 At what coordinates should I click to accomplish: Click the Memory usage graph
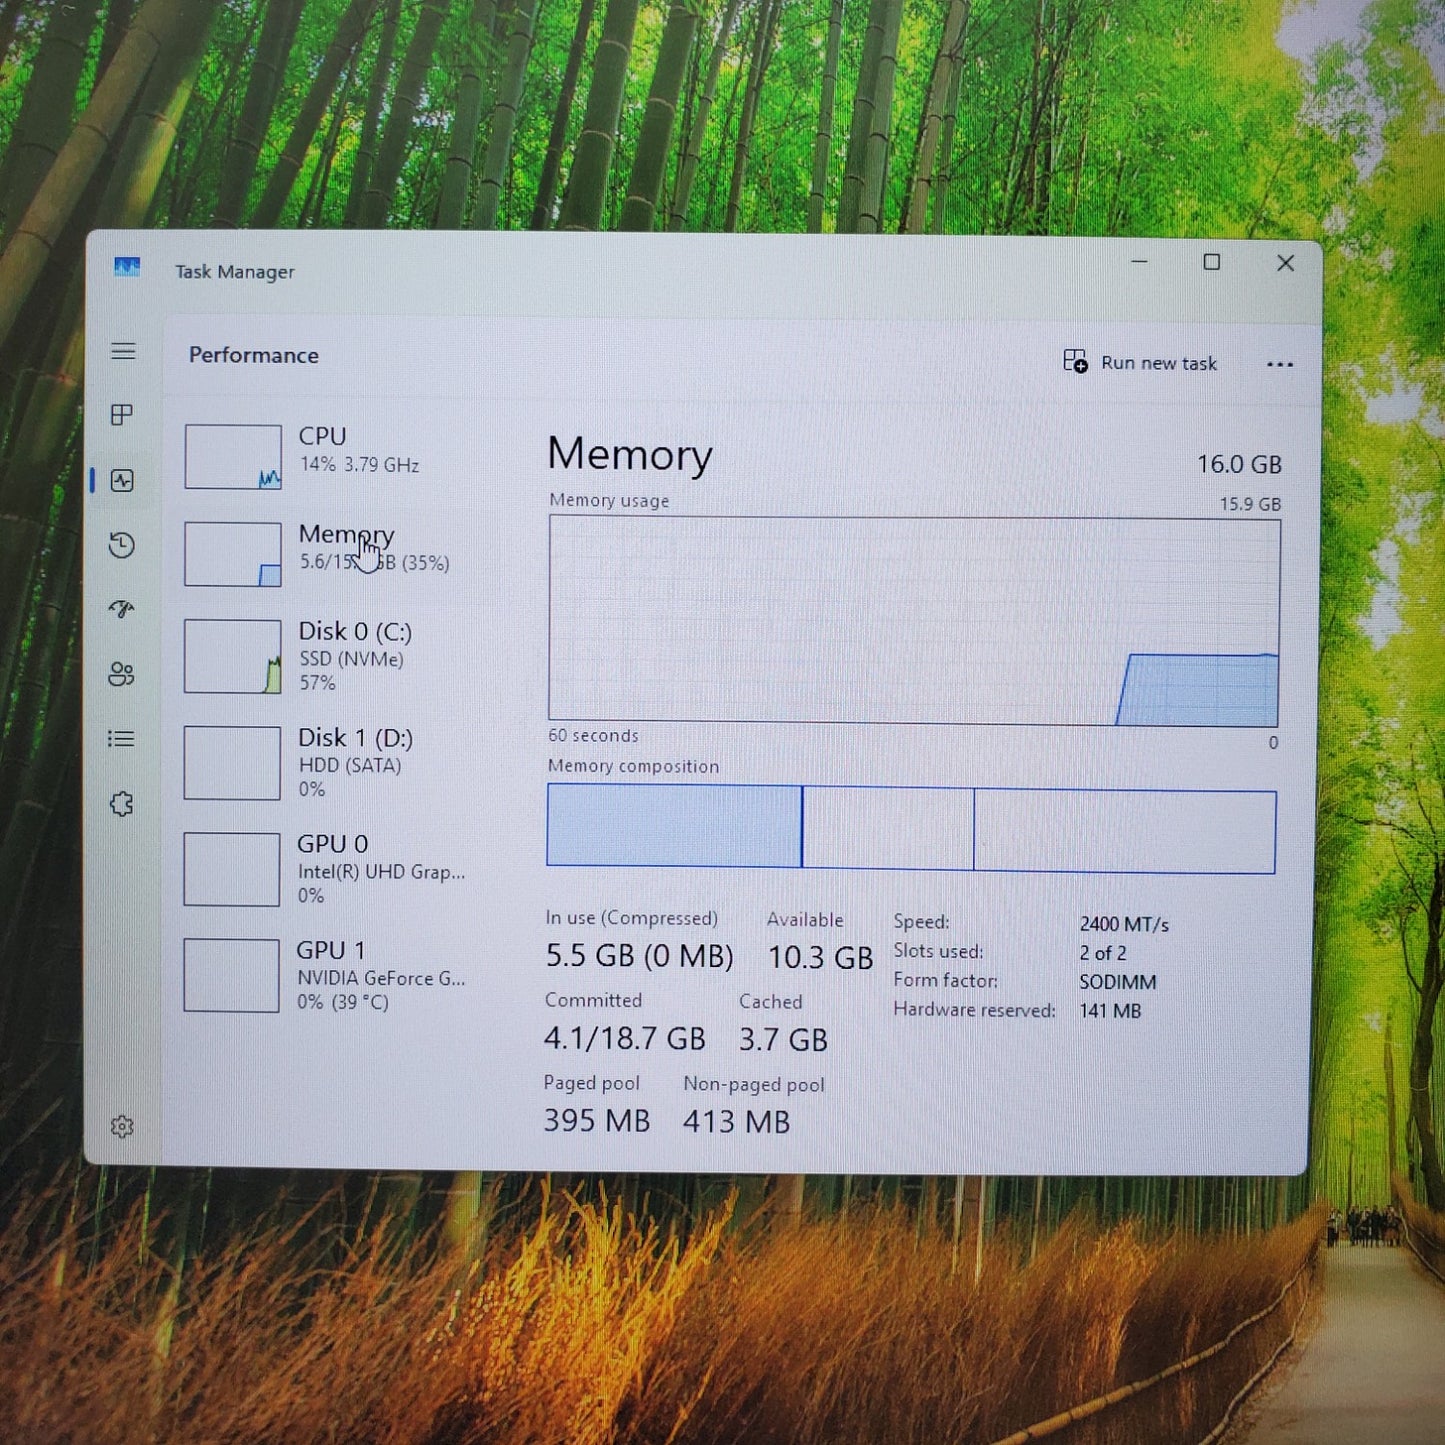click(x=913, y=621)
